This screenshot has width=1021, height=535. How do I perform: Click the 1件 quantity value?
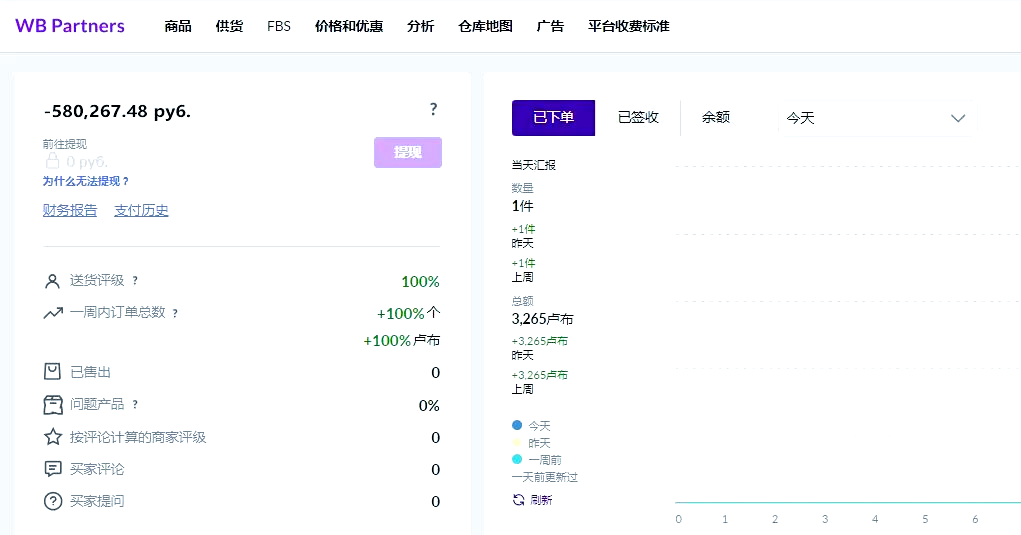click(x=522, y=206)
